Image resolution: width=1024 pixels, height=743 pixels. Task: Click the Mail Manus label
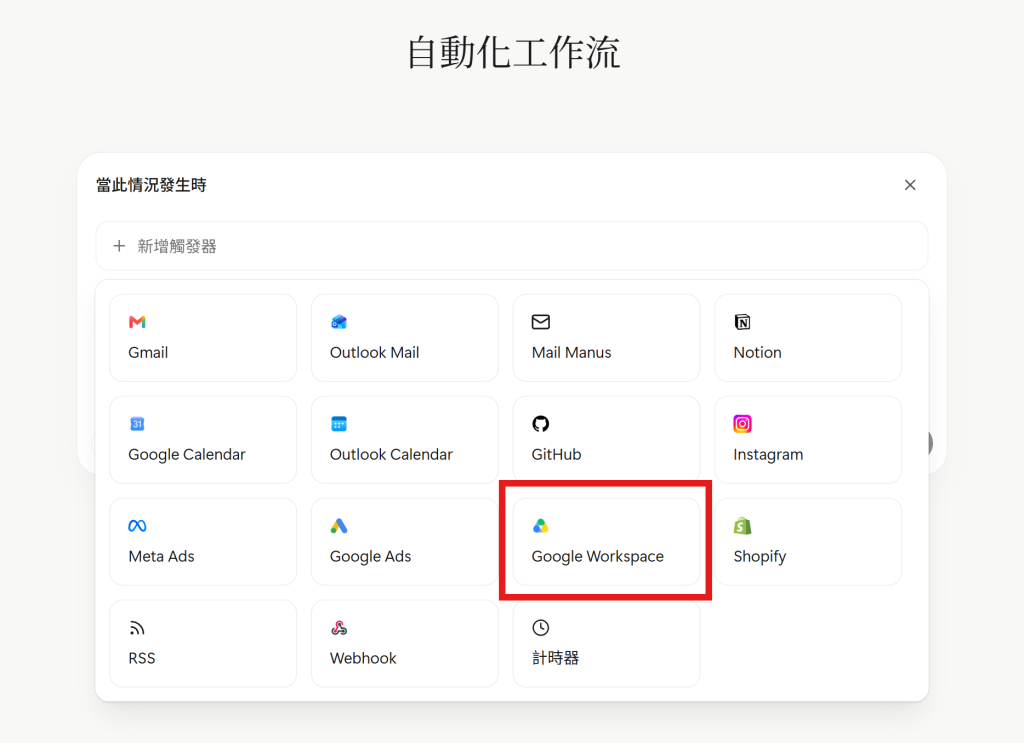pyautogui.click(x=571, y=353)
